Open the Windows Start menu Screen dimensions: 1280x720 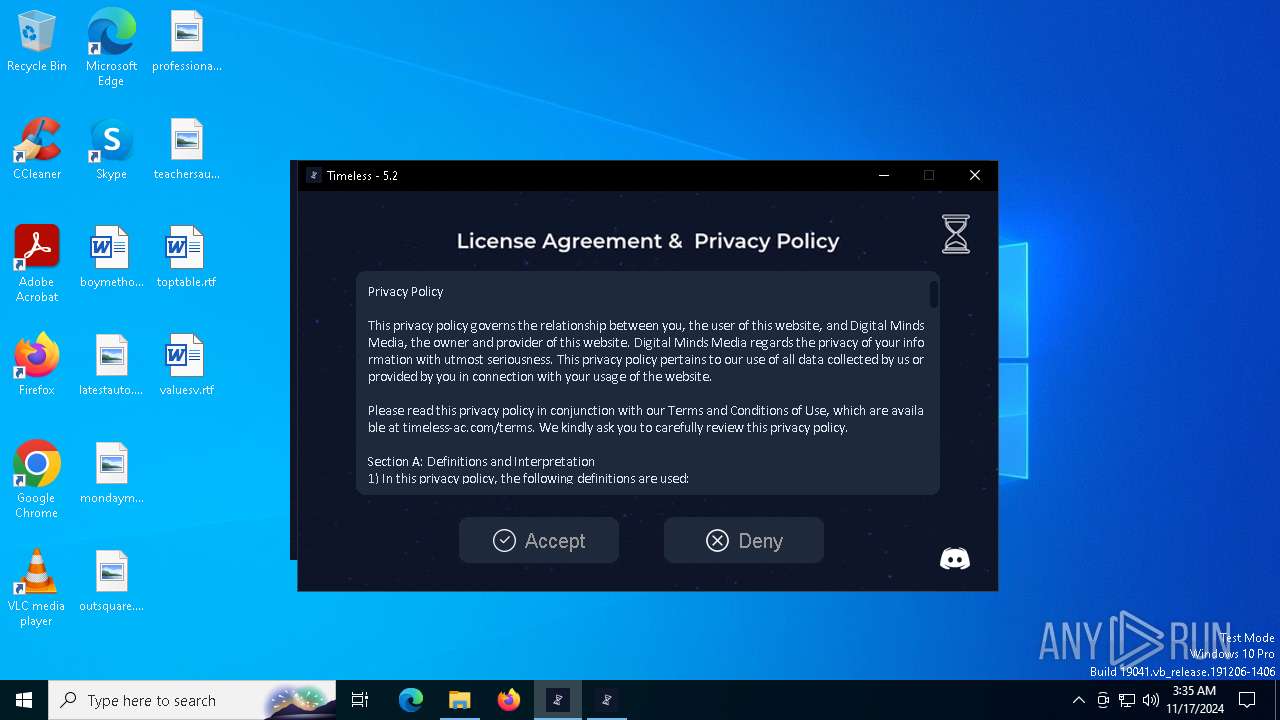click(x=24, y=700)
